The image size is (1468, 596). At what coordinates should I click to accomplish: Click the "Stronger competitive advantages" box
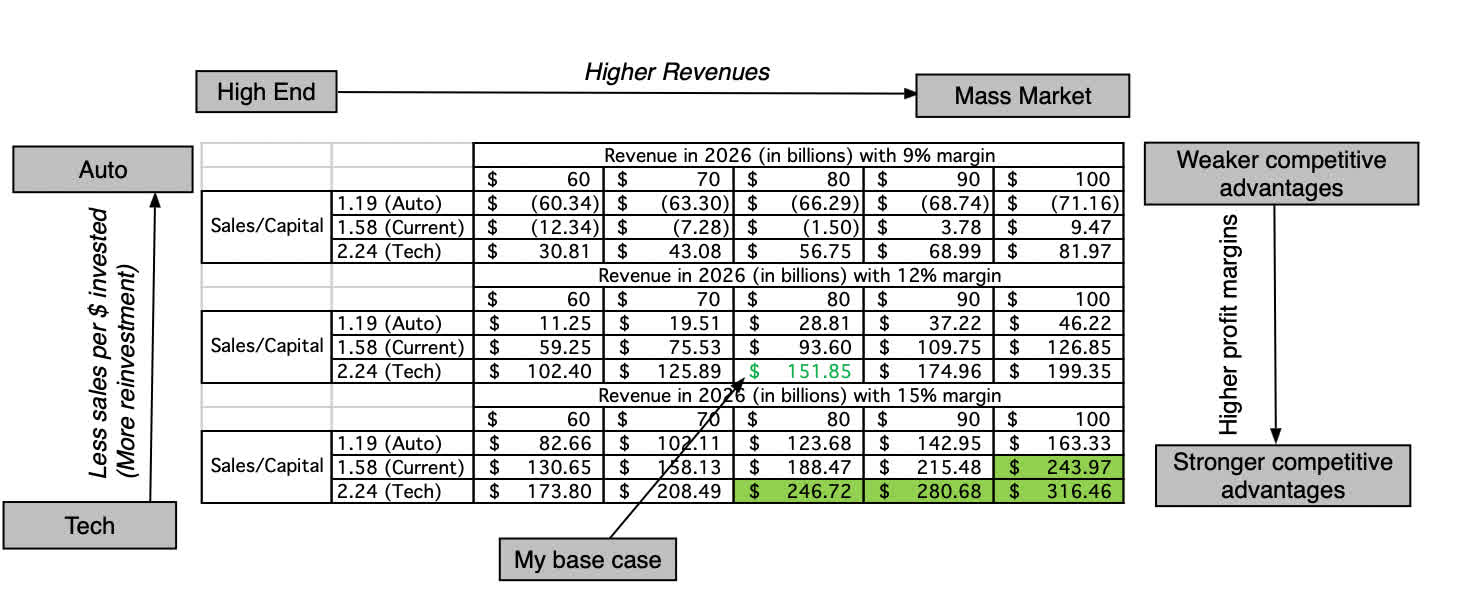(1283, 475)
